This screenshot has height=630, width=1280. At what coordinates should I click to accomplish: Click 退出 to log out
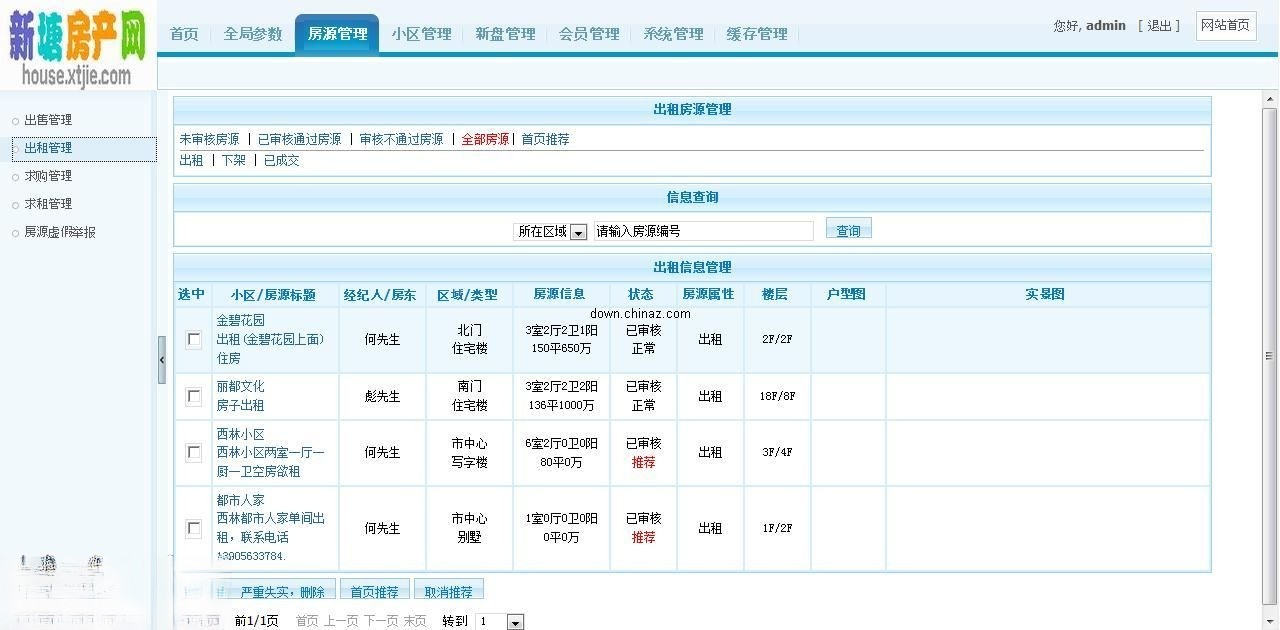1159,26
